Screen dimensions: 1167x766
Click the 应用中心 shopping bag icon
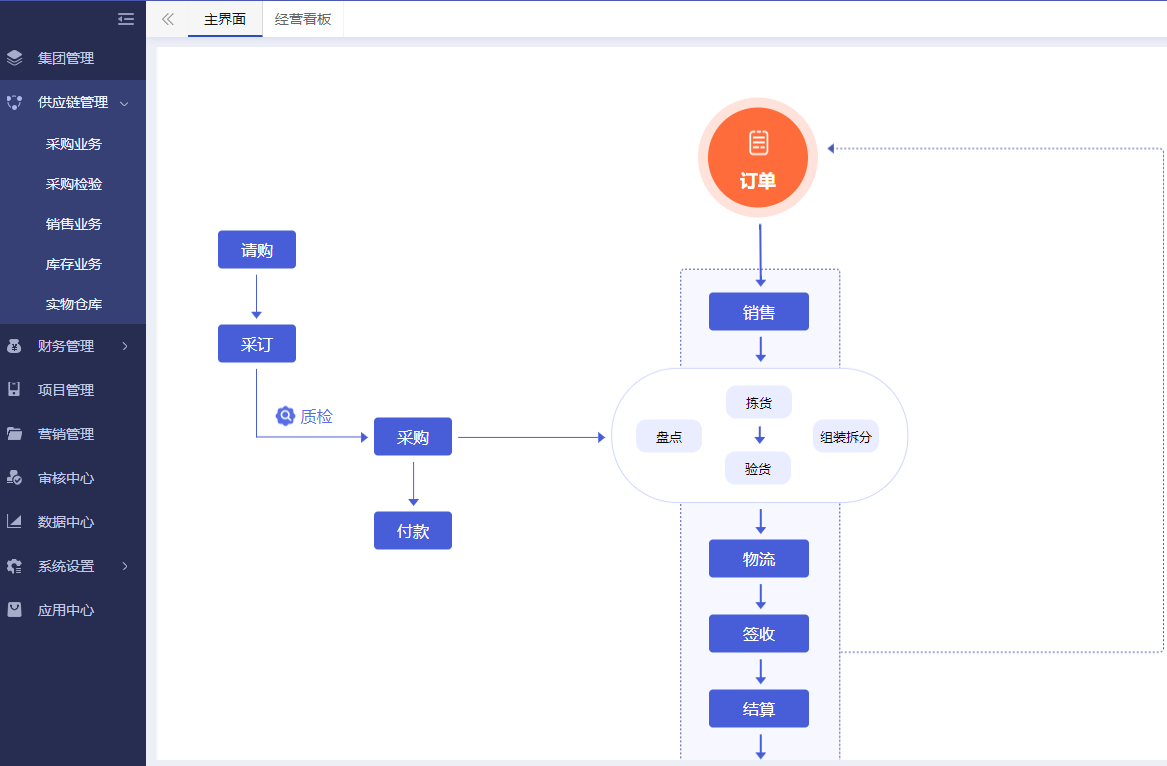14,610
